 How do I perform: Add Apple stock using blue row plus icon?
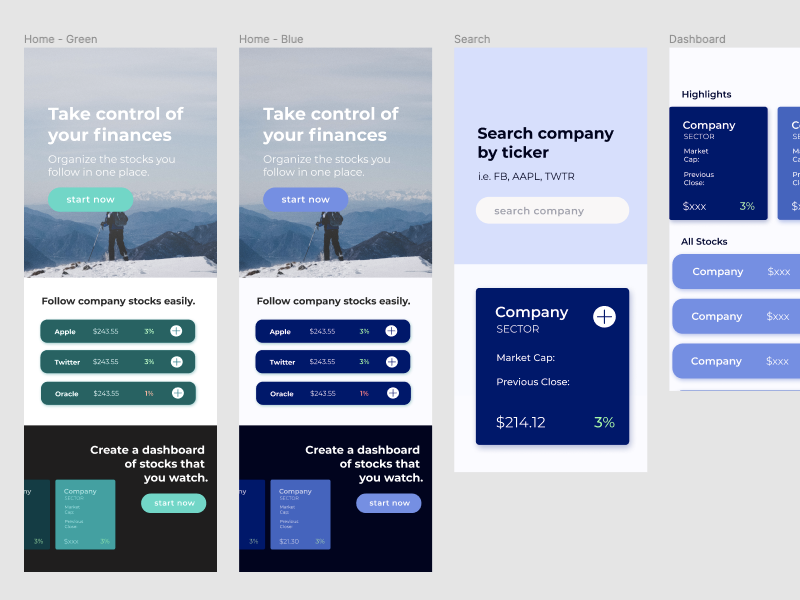[391, 331]
